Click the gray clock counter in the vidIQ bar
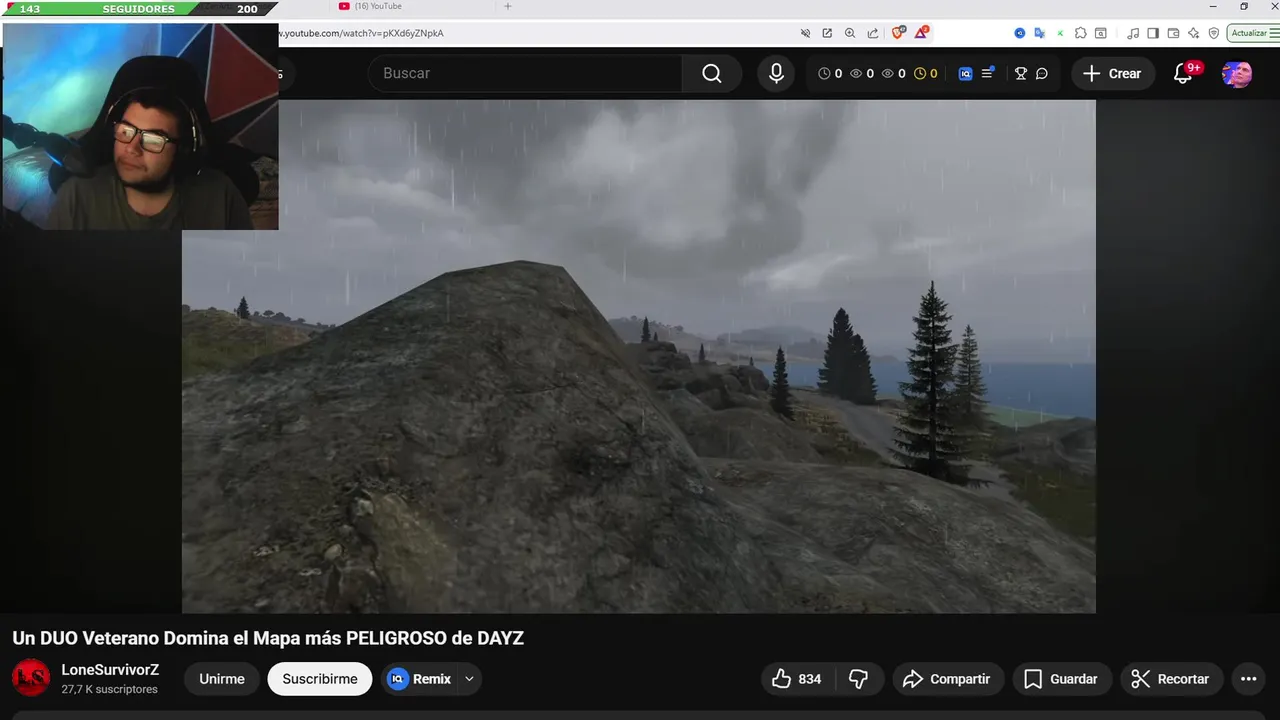This screenshot has height=720, width=1280. coord(830,73)
